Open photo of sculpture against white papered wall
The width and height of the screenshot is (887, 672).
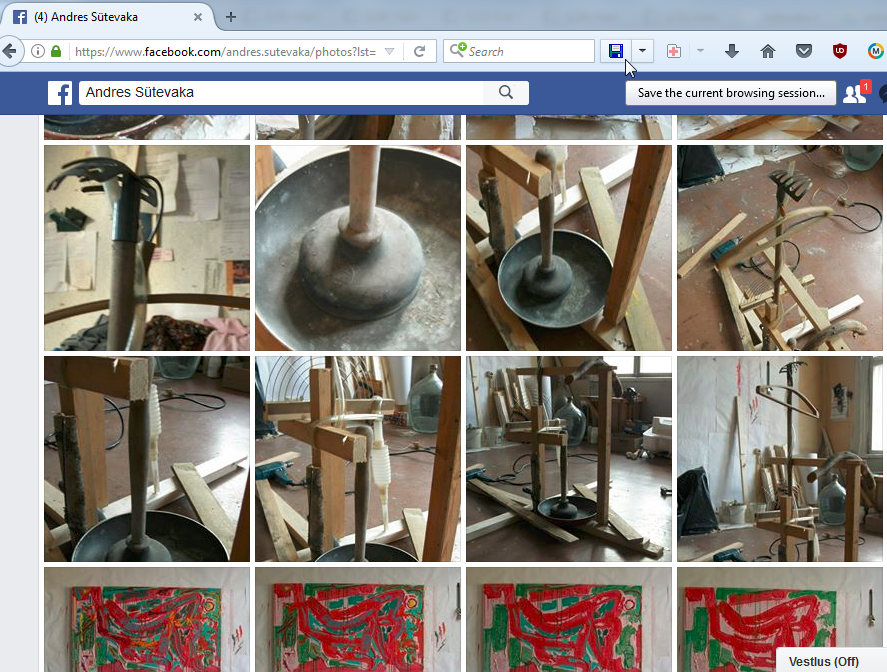tap(780, 459)
